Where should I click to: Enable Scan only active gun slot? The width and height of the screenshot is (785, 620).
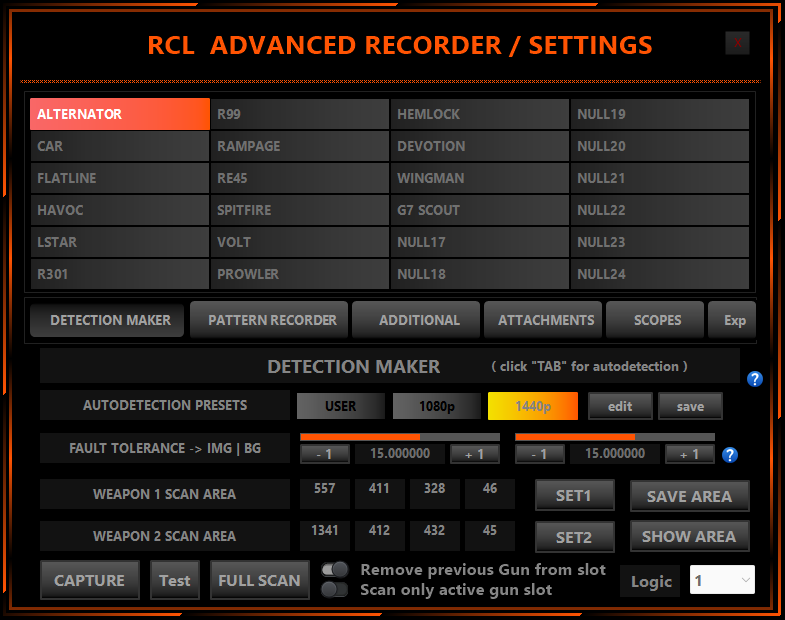335,589
